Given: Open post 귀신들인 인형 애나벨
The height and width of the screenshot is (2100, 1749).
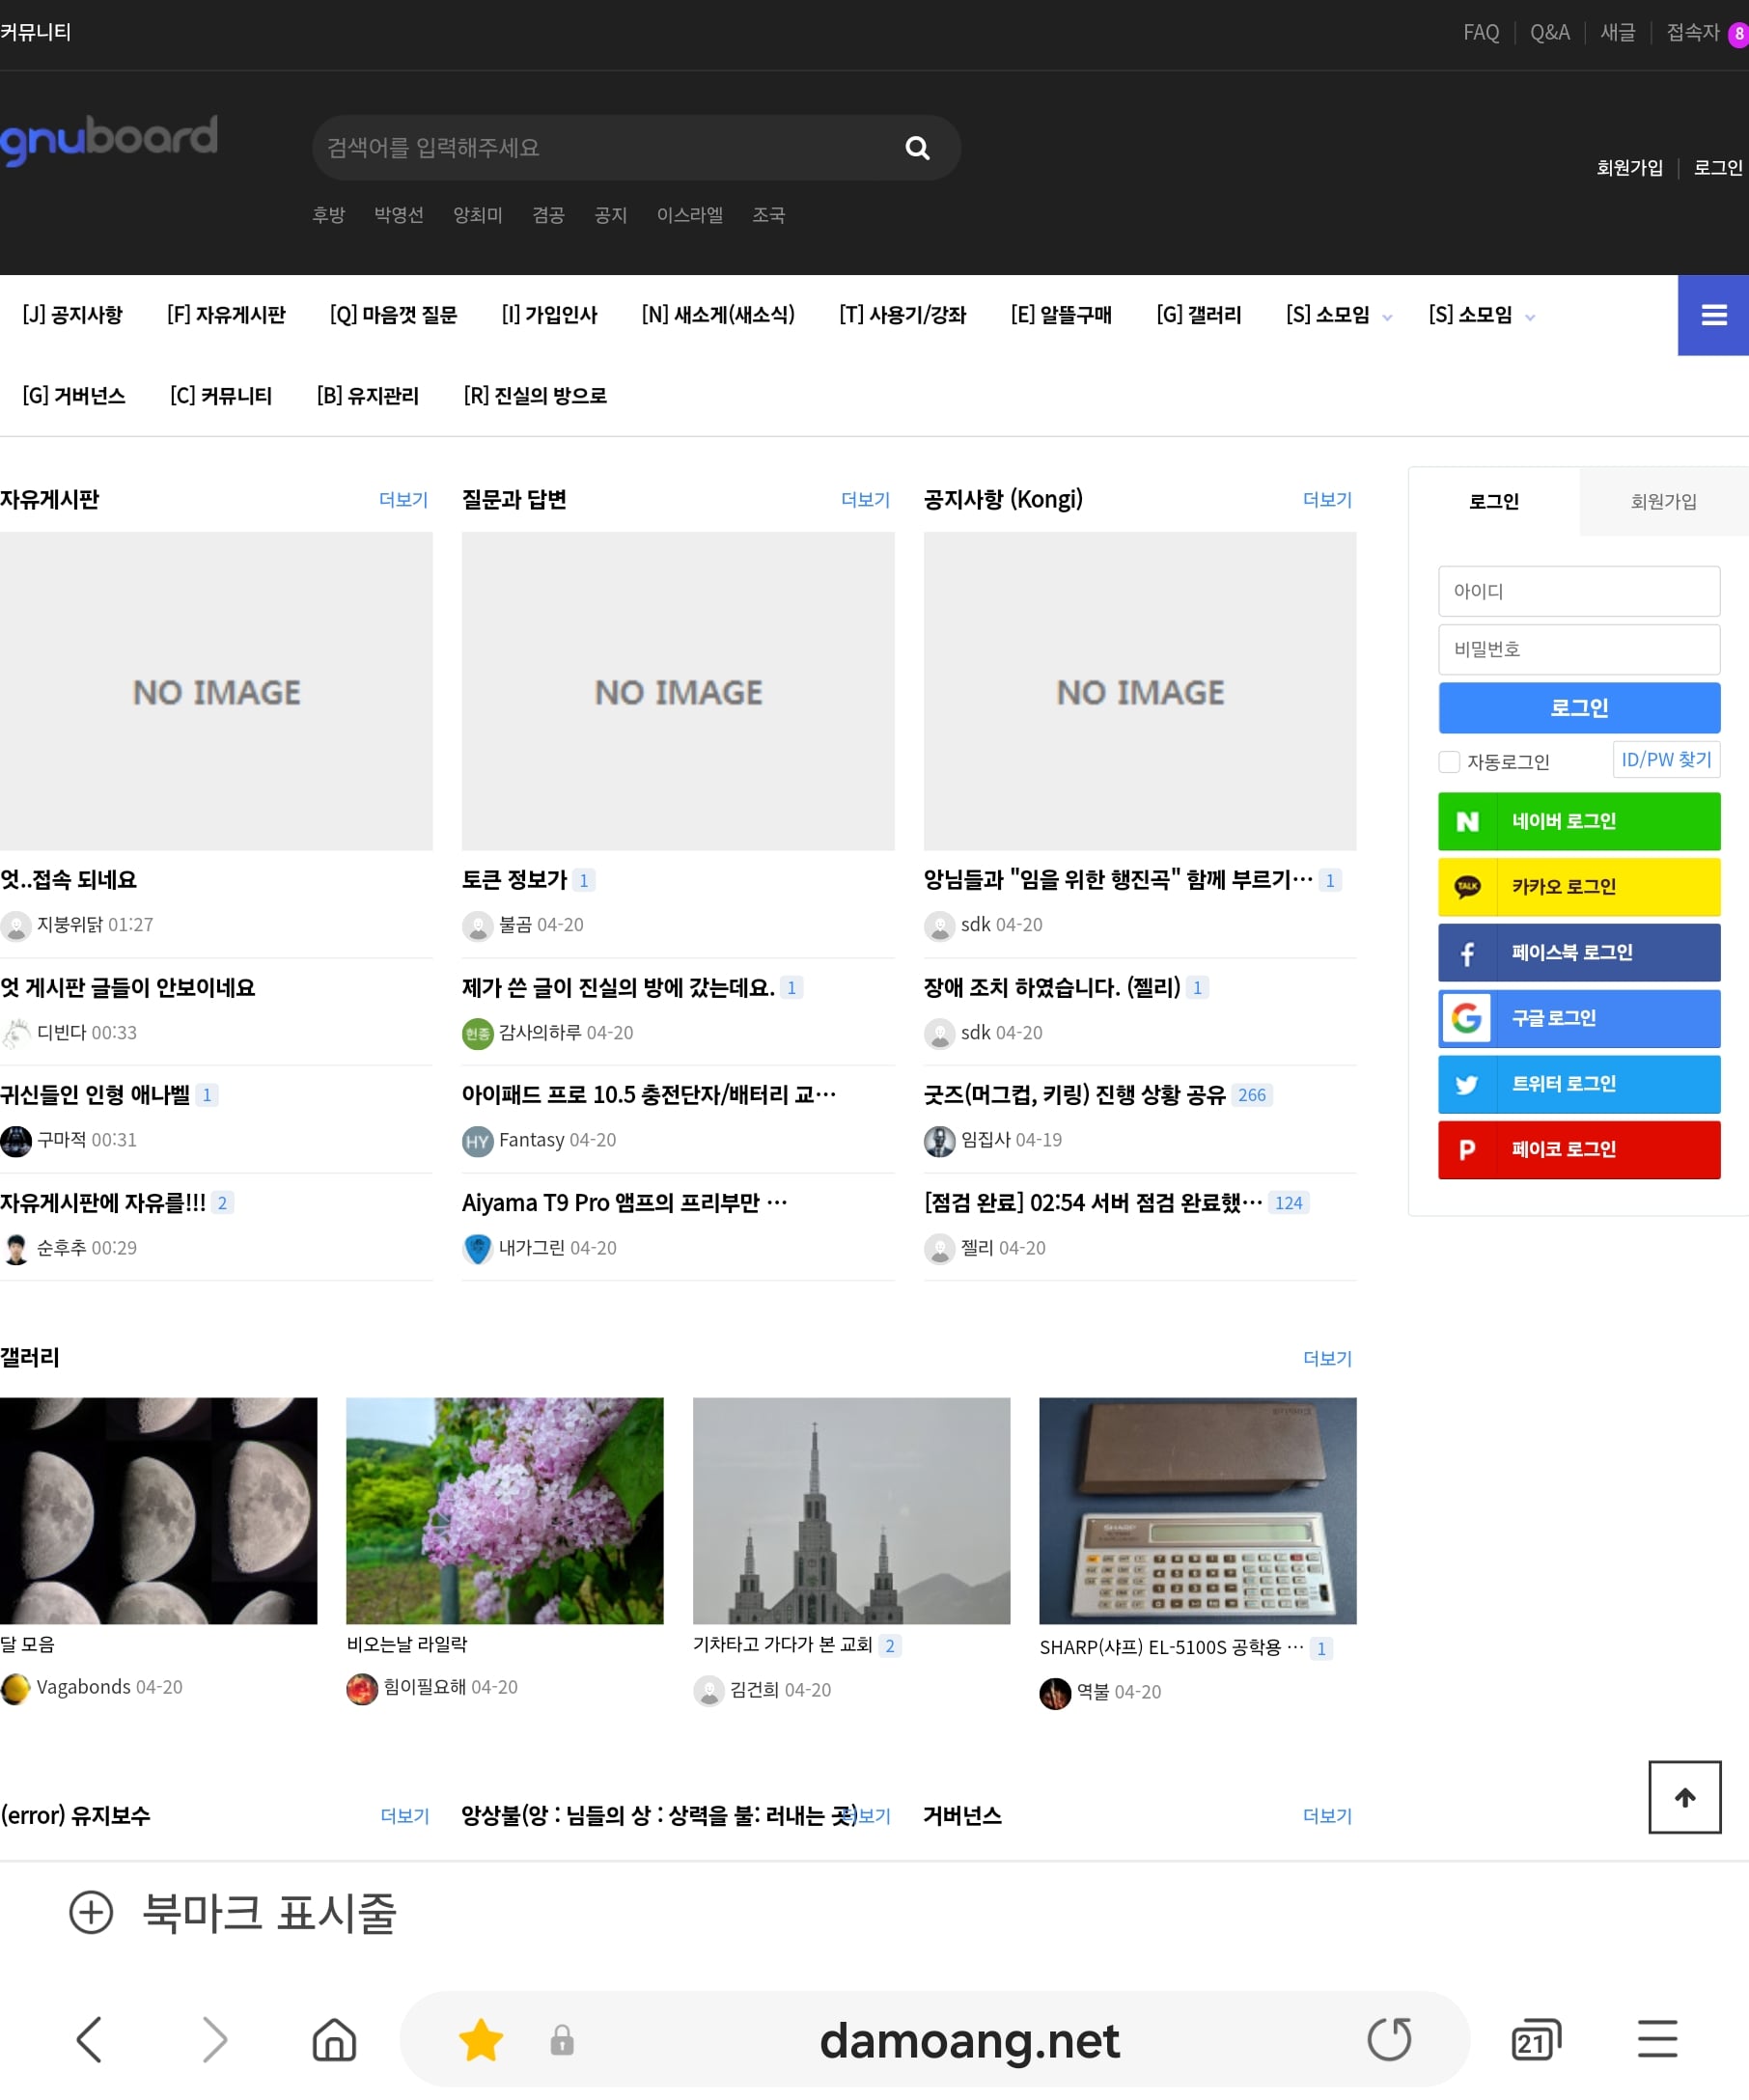Looking at the screenshot, I should (95, 1095).
